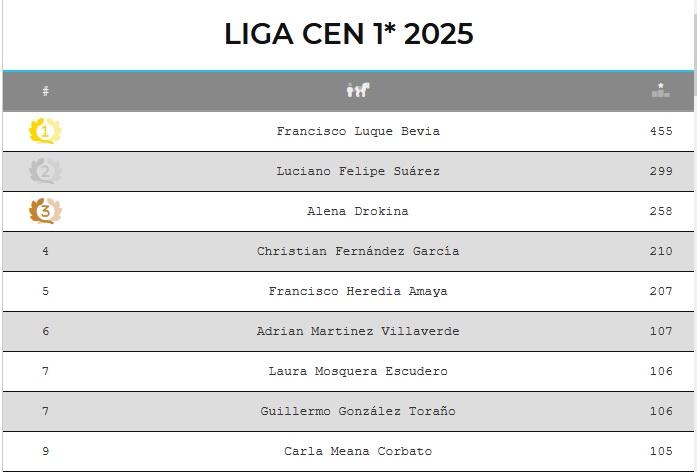Click the bronze third-place laurel medal icon
The height and width of the screenshot is (472, 697).
tap(45, 211)
